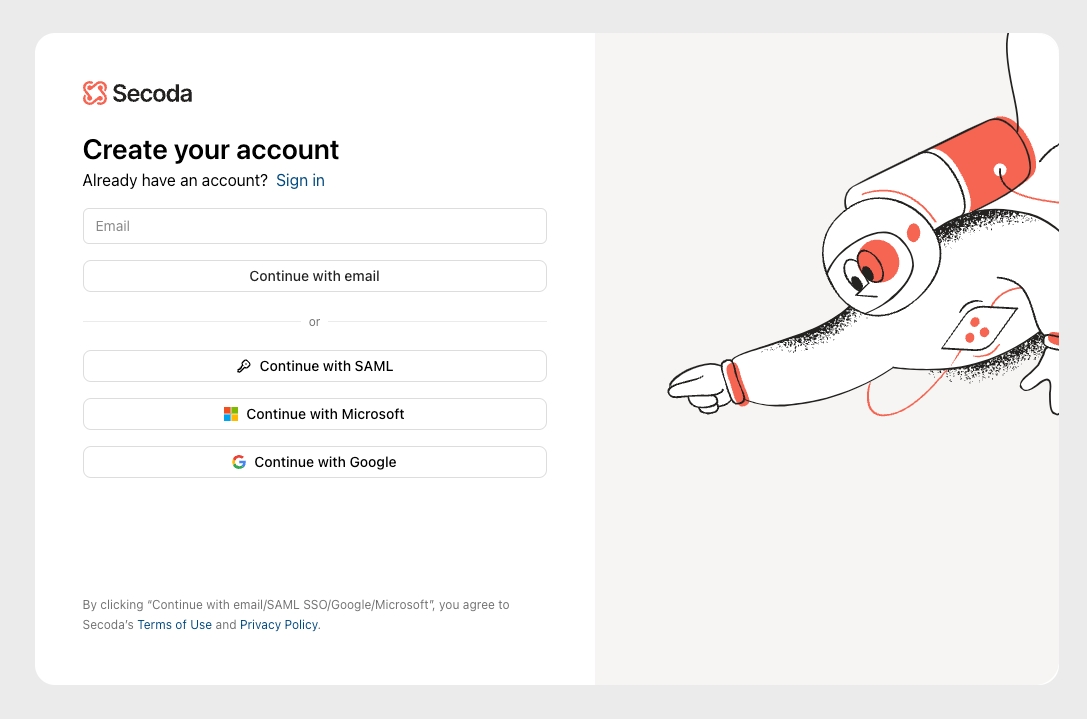
Task: Click the Secoda logo icon
Action: pos(95,93)
